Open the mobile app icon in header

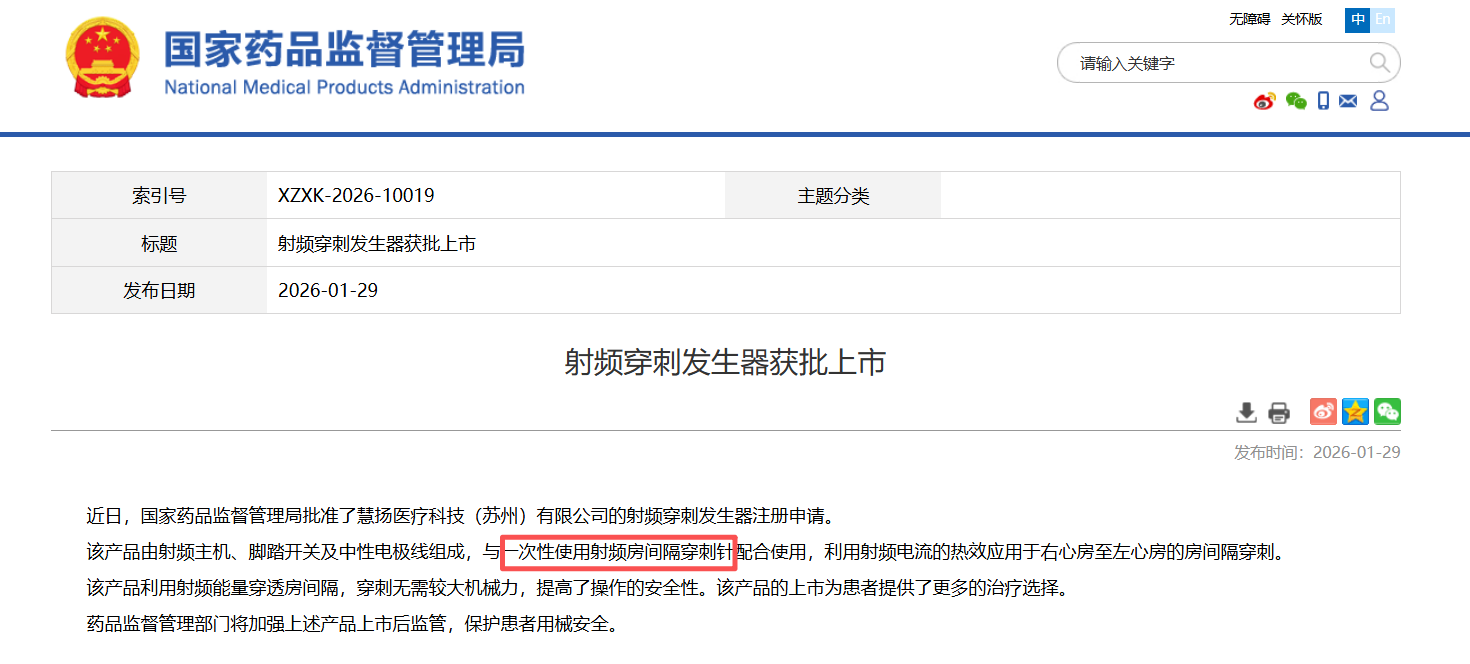click(x=1323, y=101)
